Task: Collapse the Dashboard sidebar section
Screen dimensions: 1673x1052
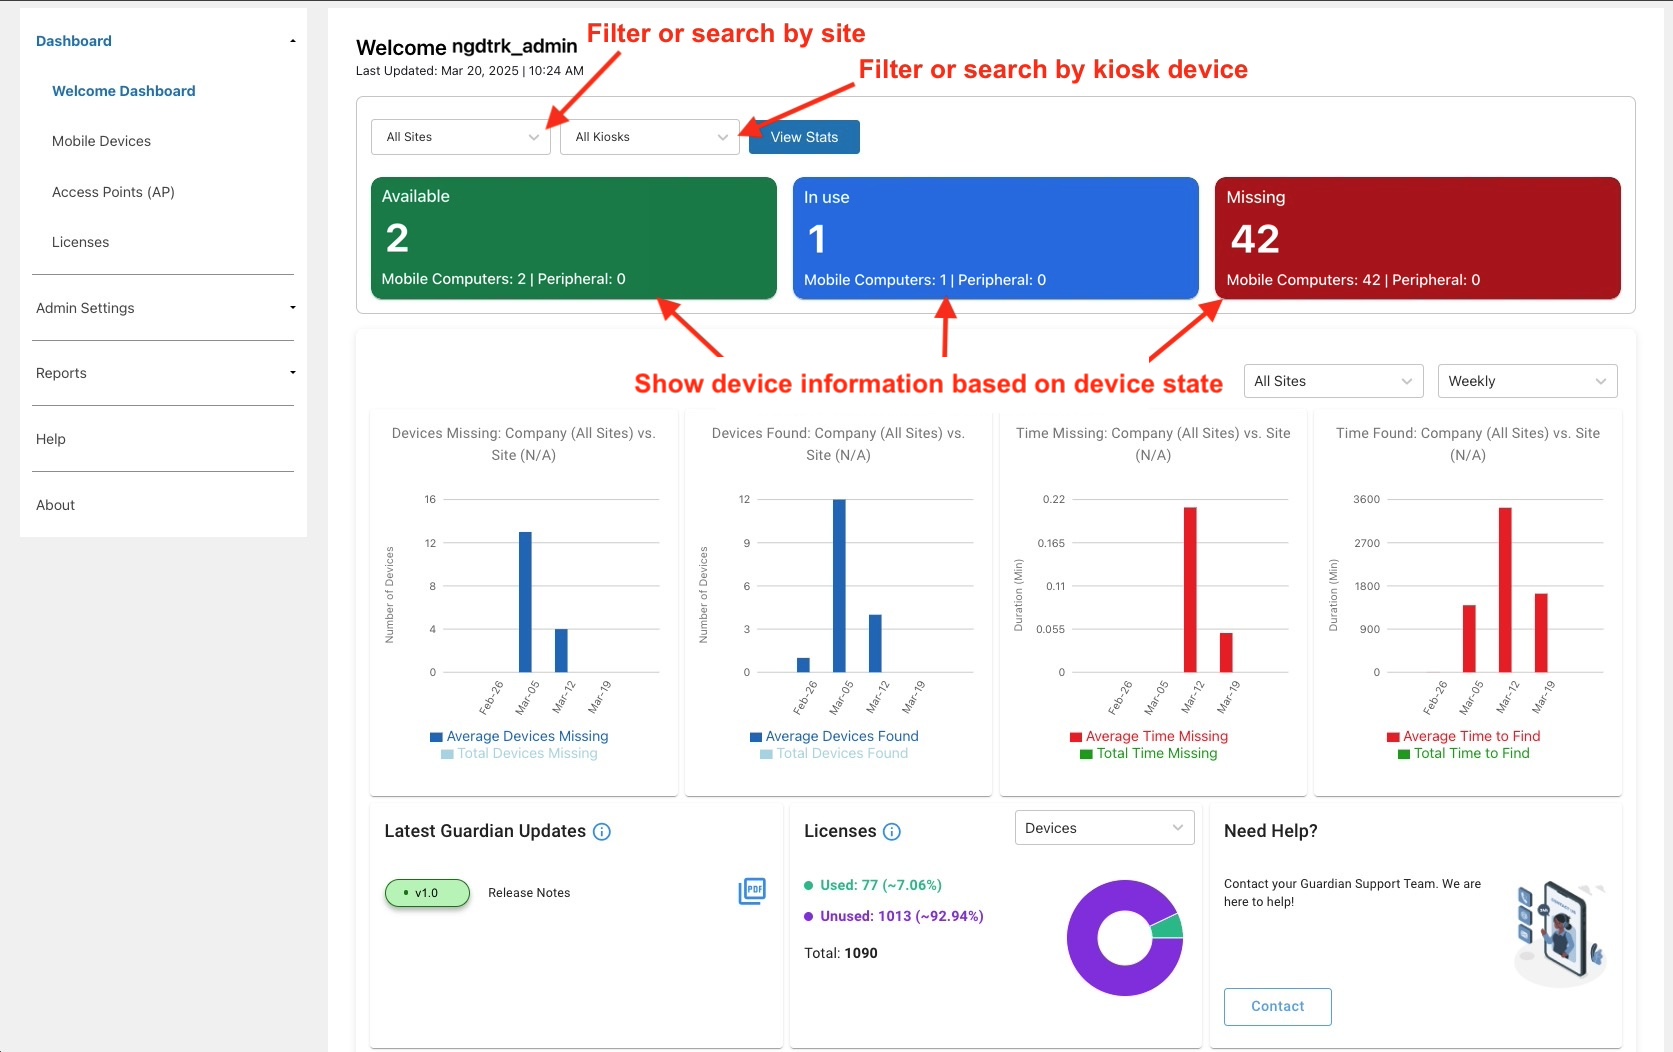Action: [292, 39]
